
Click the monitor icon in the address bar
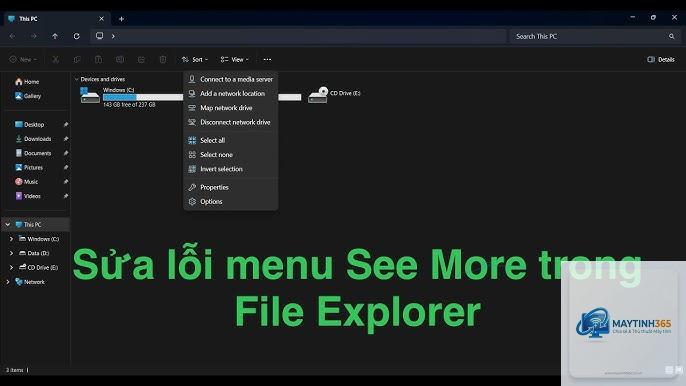pos(100,36)
